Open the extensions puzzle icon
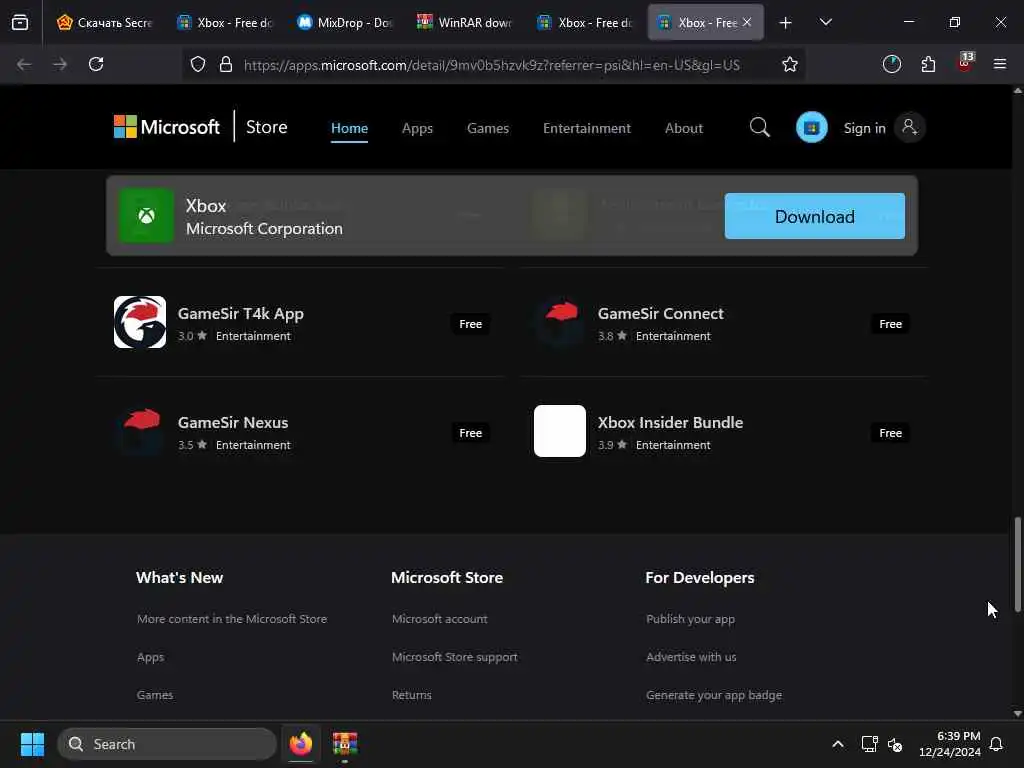 click(928, 64)
